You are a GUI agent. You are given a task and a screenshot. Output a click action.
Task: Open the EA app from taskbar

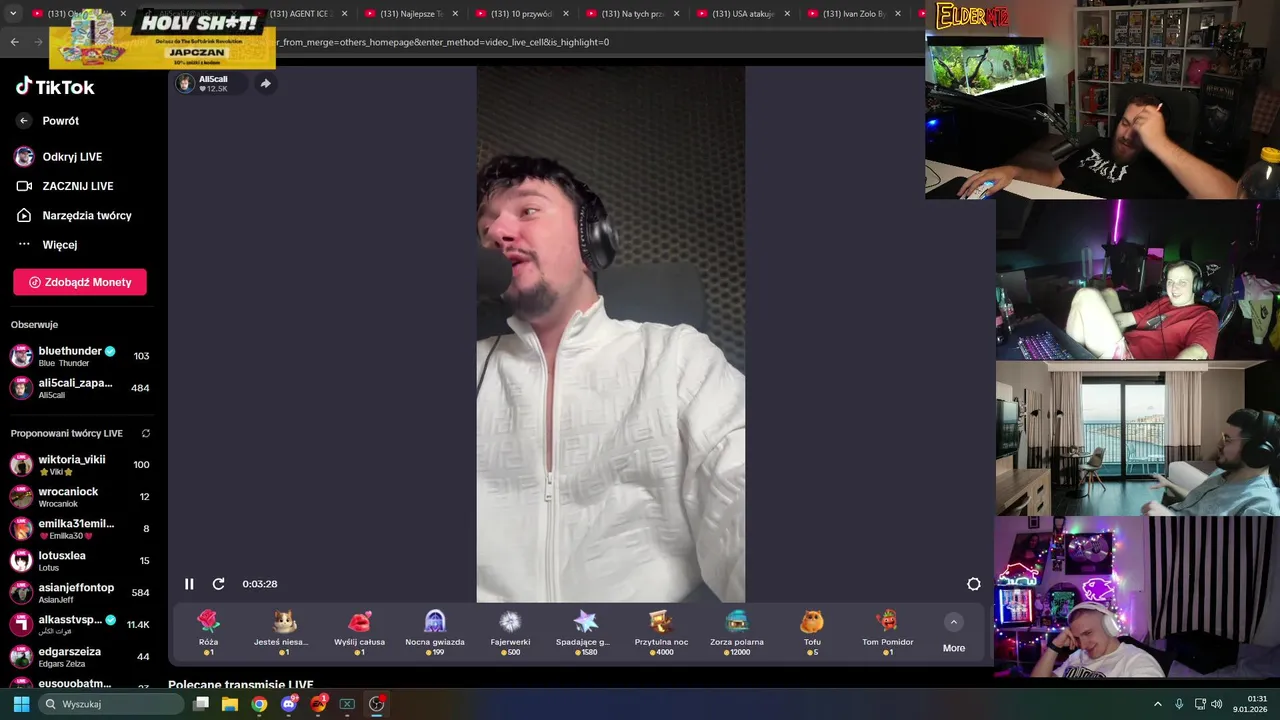[x=318, y=704]
